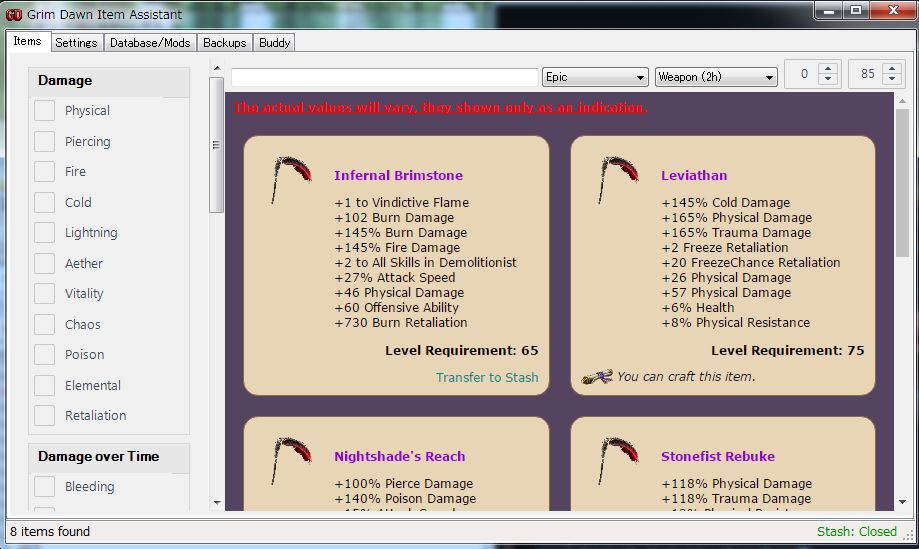The image size is (919, 549).
Task: Click the Infernal Brimstone scythe icon
Action: pos(291,180)
